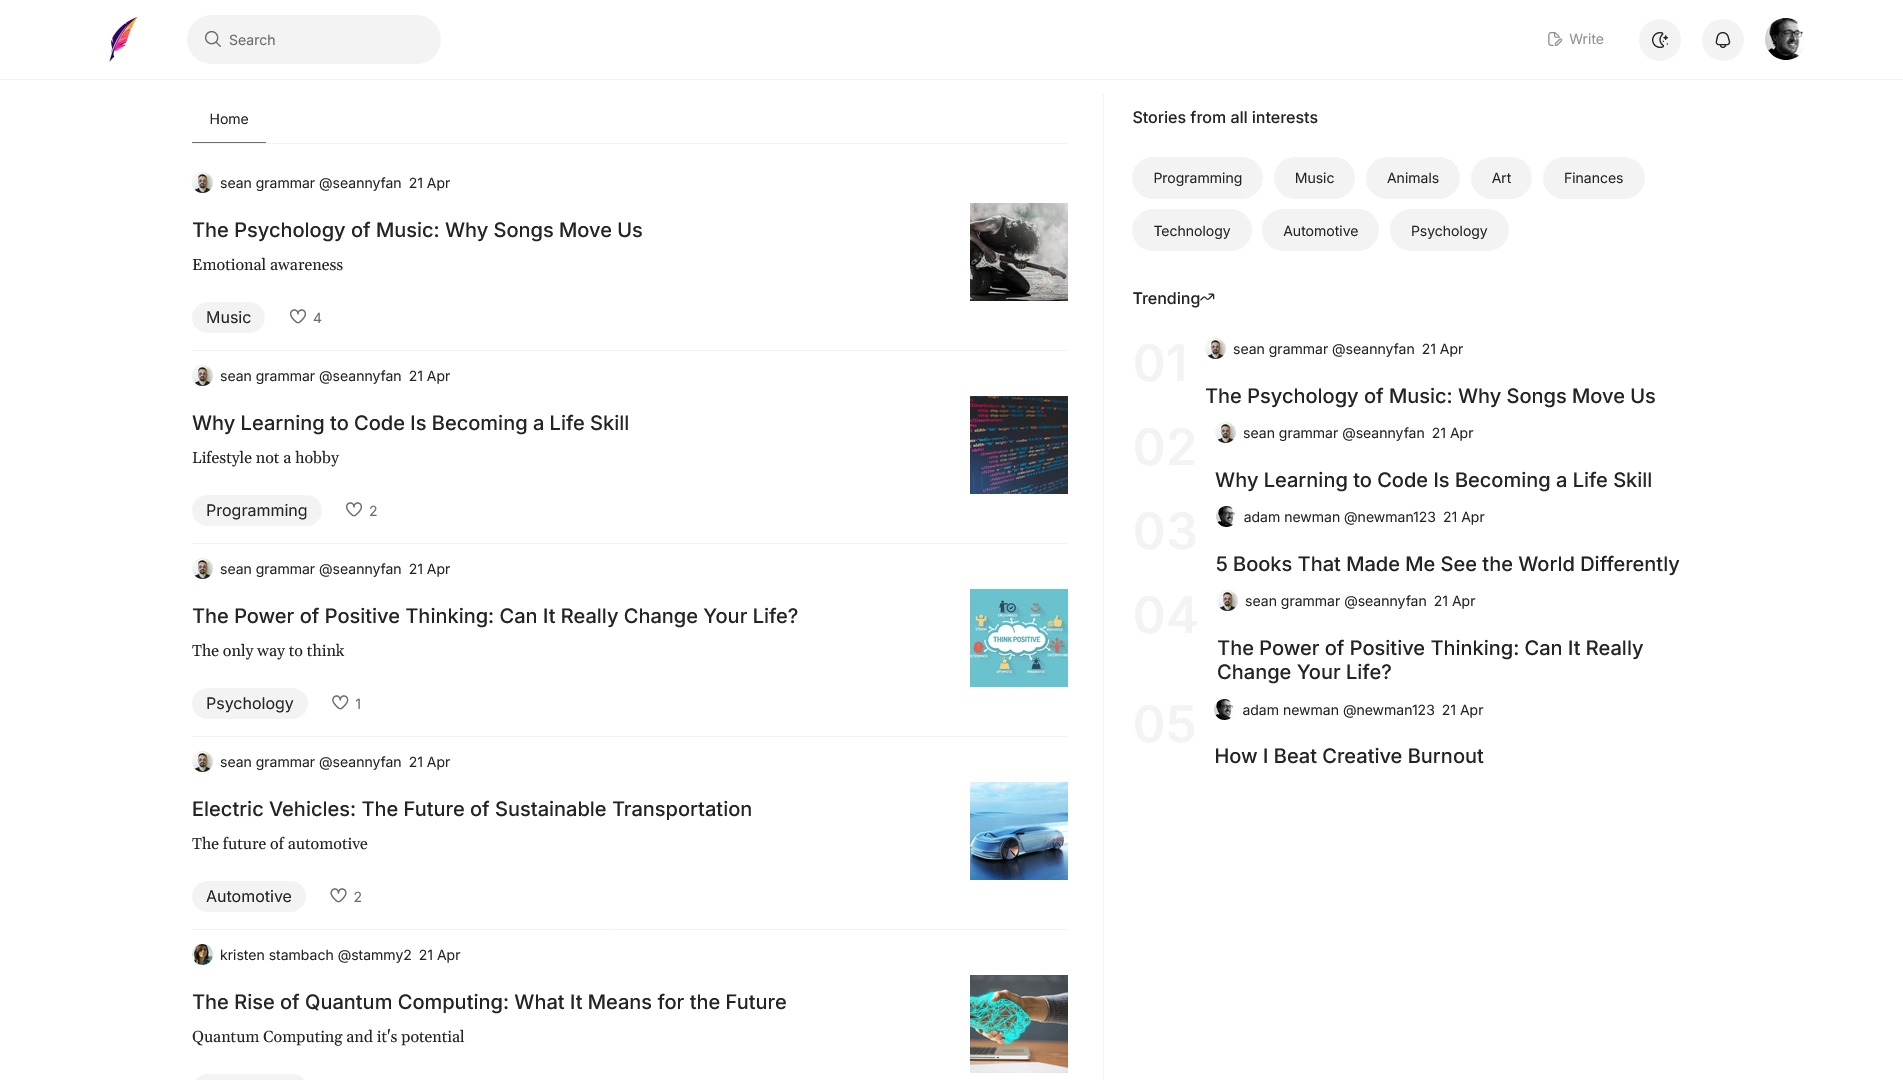Click the Write pencil icon
The width and height of the screenshot is (1903, 1080).
click(1555, 40)
